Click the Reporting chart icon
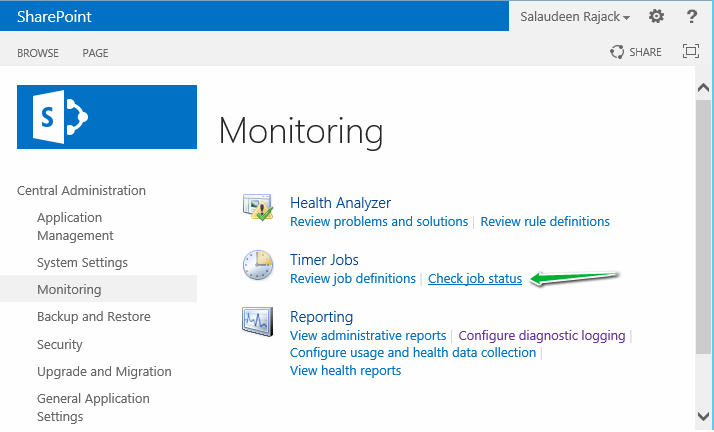This screenshot has height=432, width=714. 258,321
